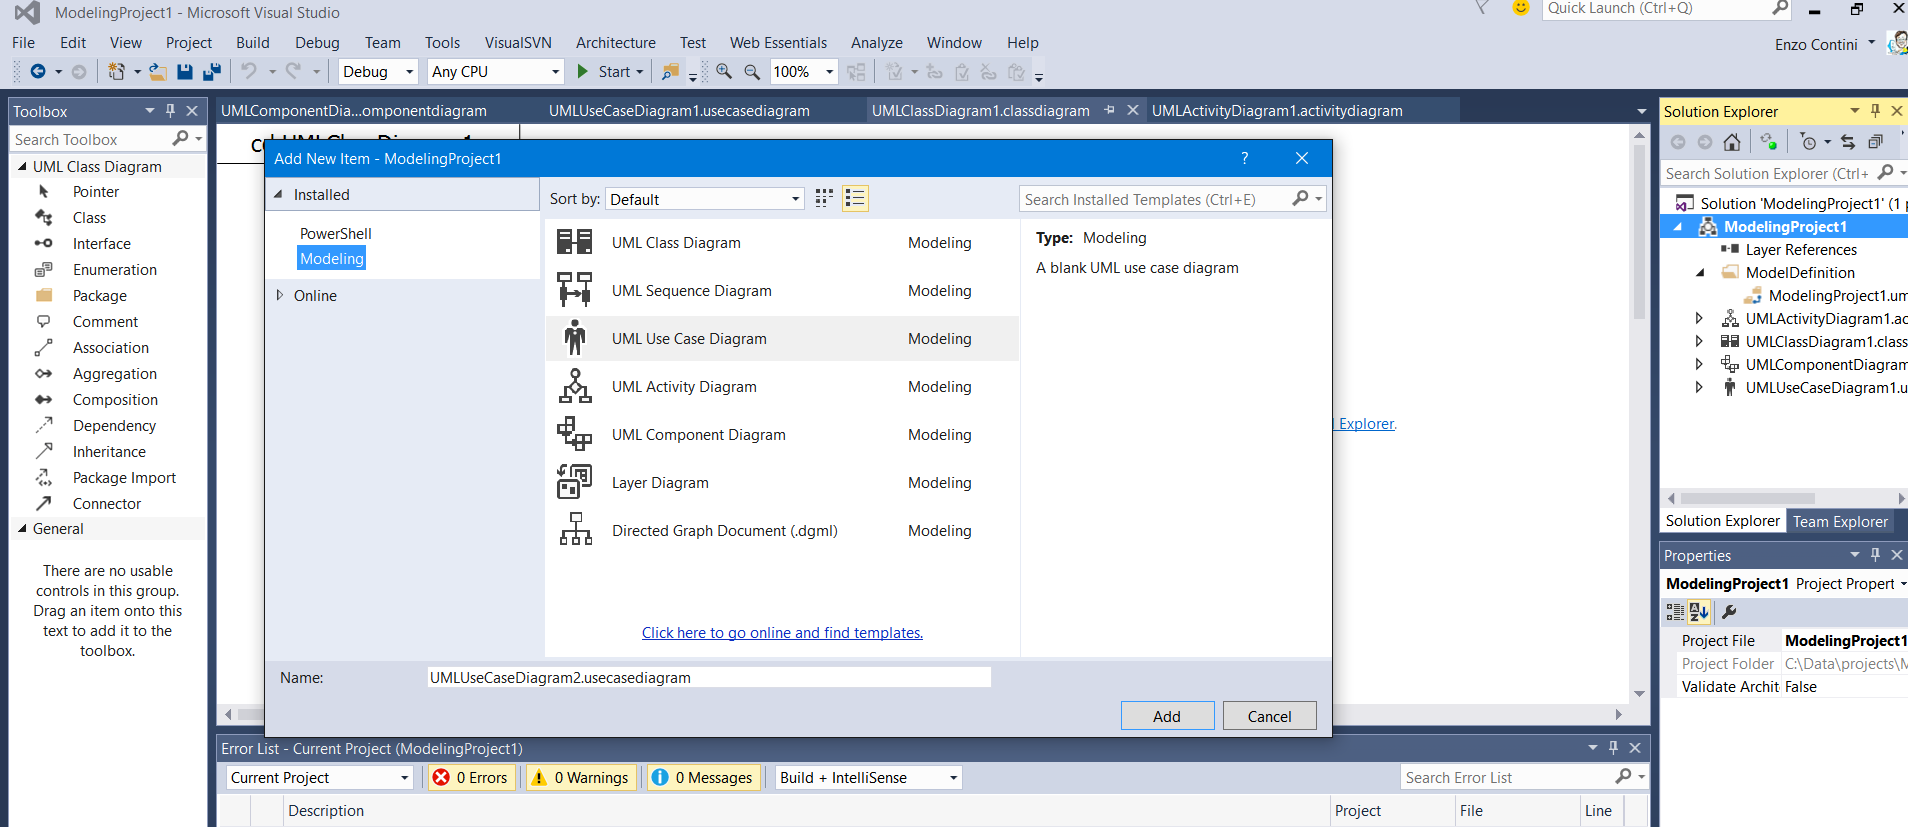Toggle the 0 Errors filter
The image size is (1908, 827).
pos(472,777)
